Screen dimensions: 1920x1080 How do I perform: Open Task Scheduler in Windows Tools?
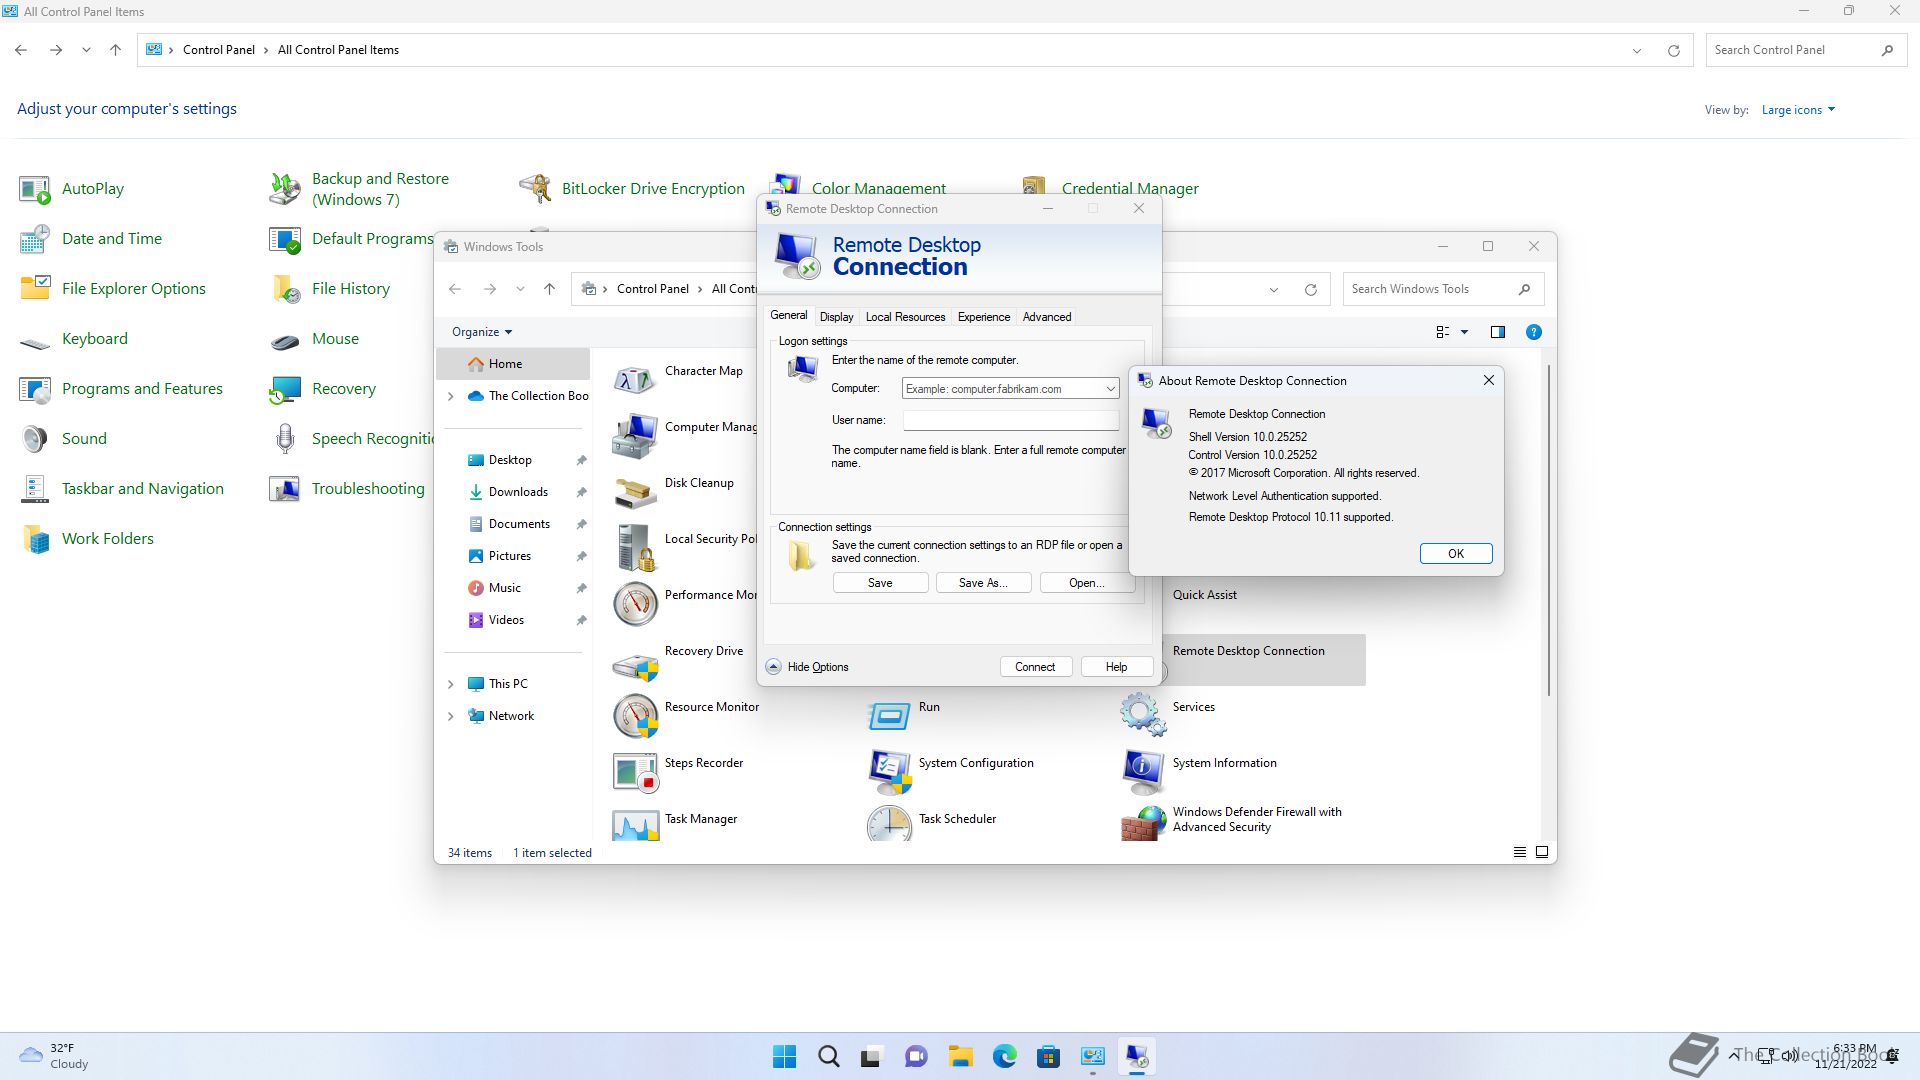932,824
